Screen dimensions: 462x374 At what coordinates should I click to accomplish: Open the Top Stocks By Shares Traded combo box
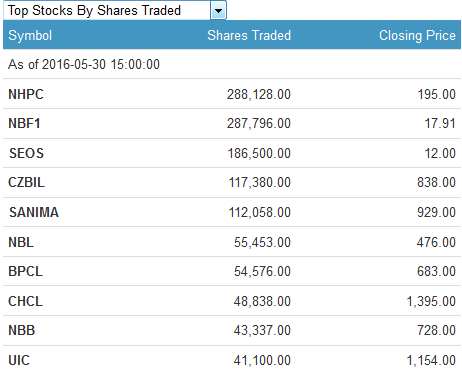pos(115,10)
